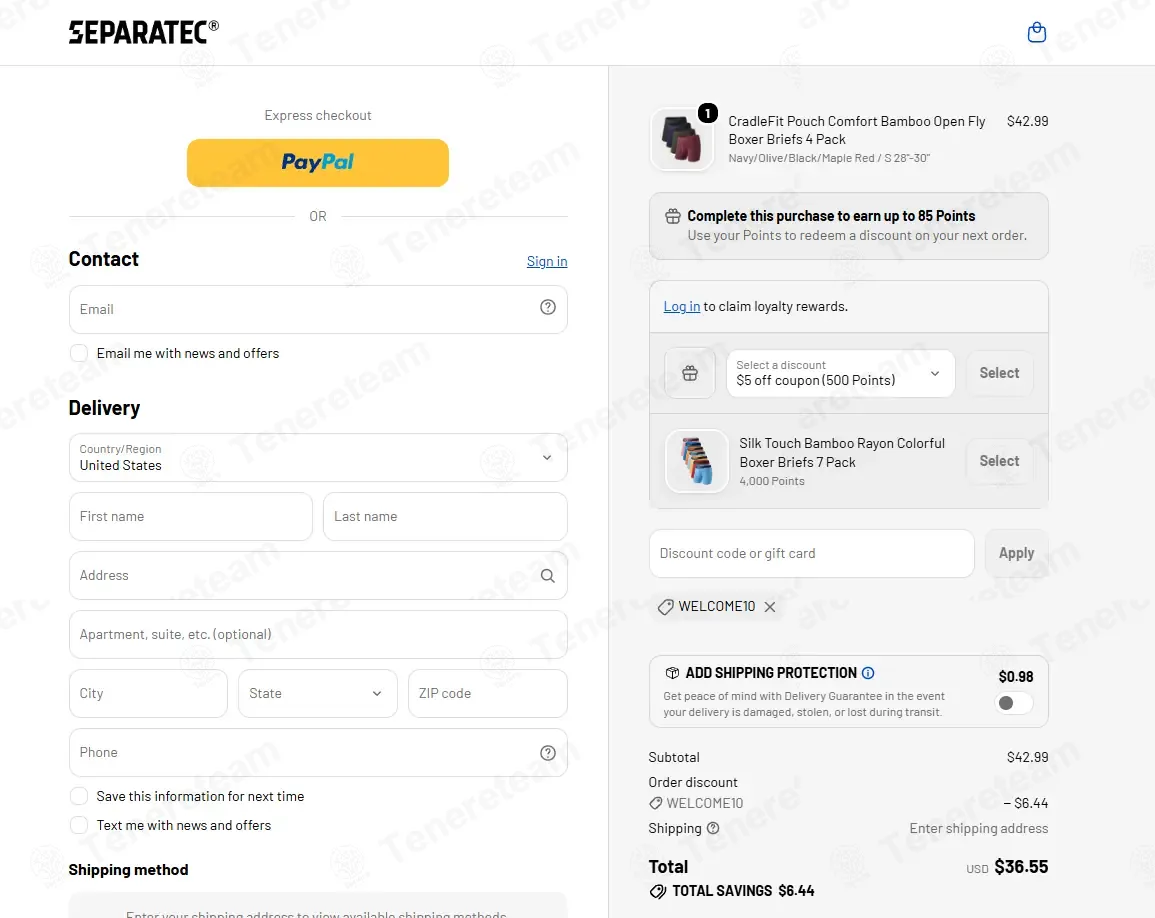Click the Shipping help question icon
The image size is (1155, 918).
[712, 828]
